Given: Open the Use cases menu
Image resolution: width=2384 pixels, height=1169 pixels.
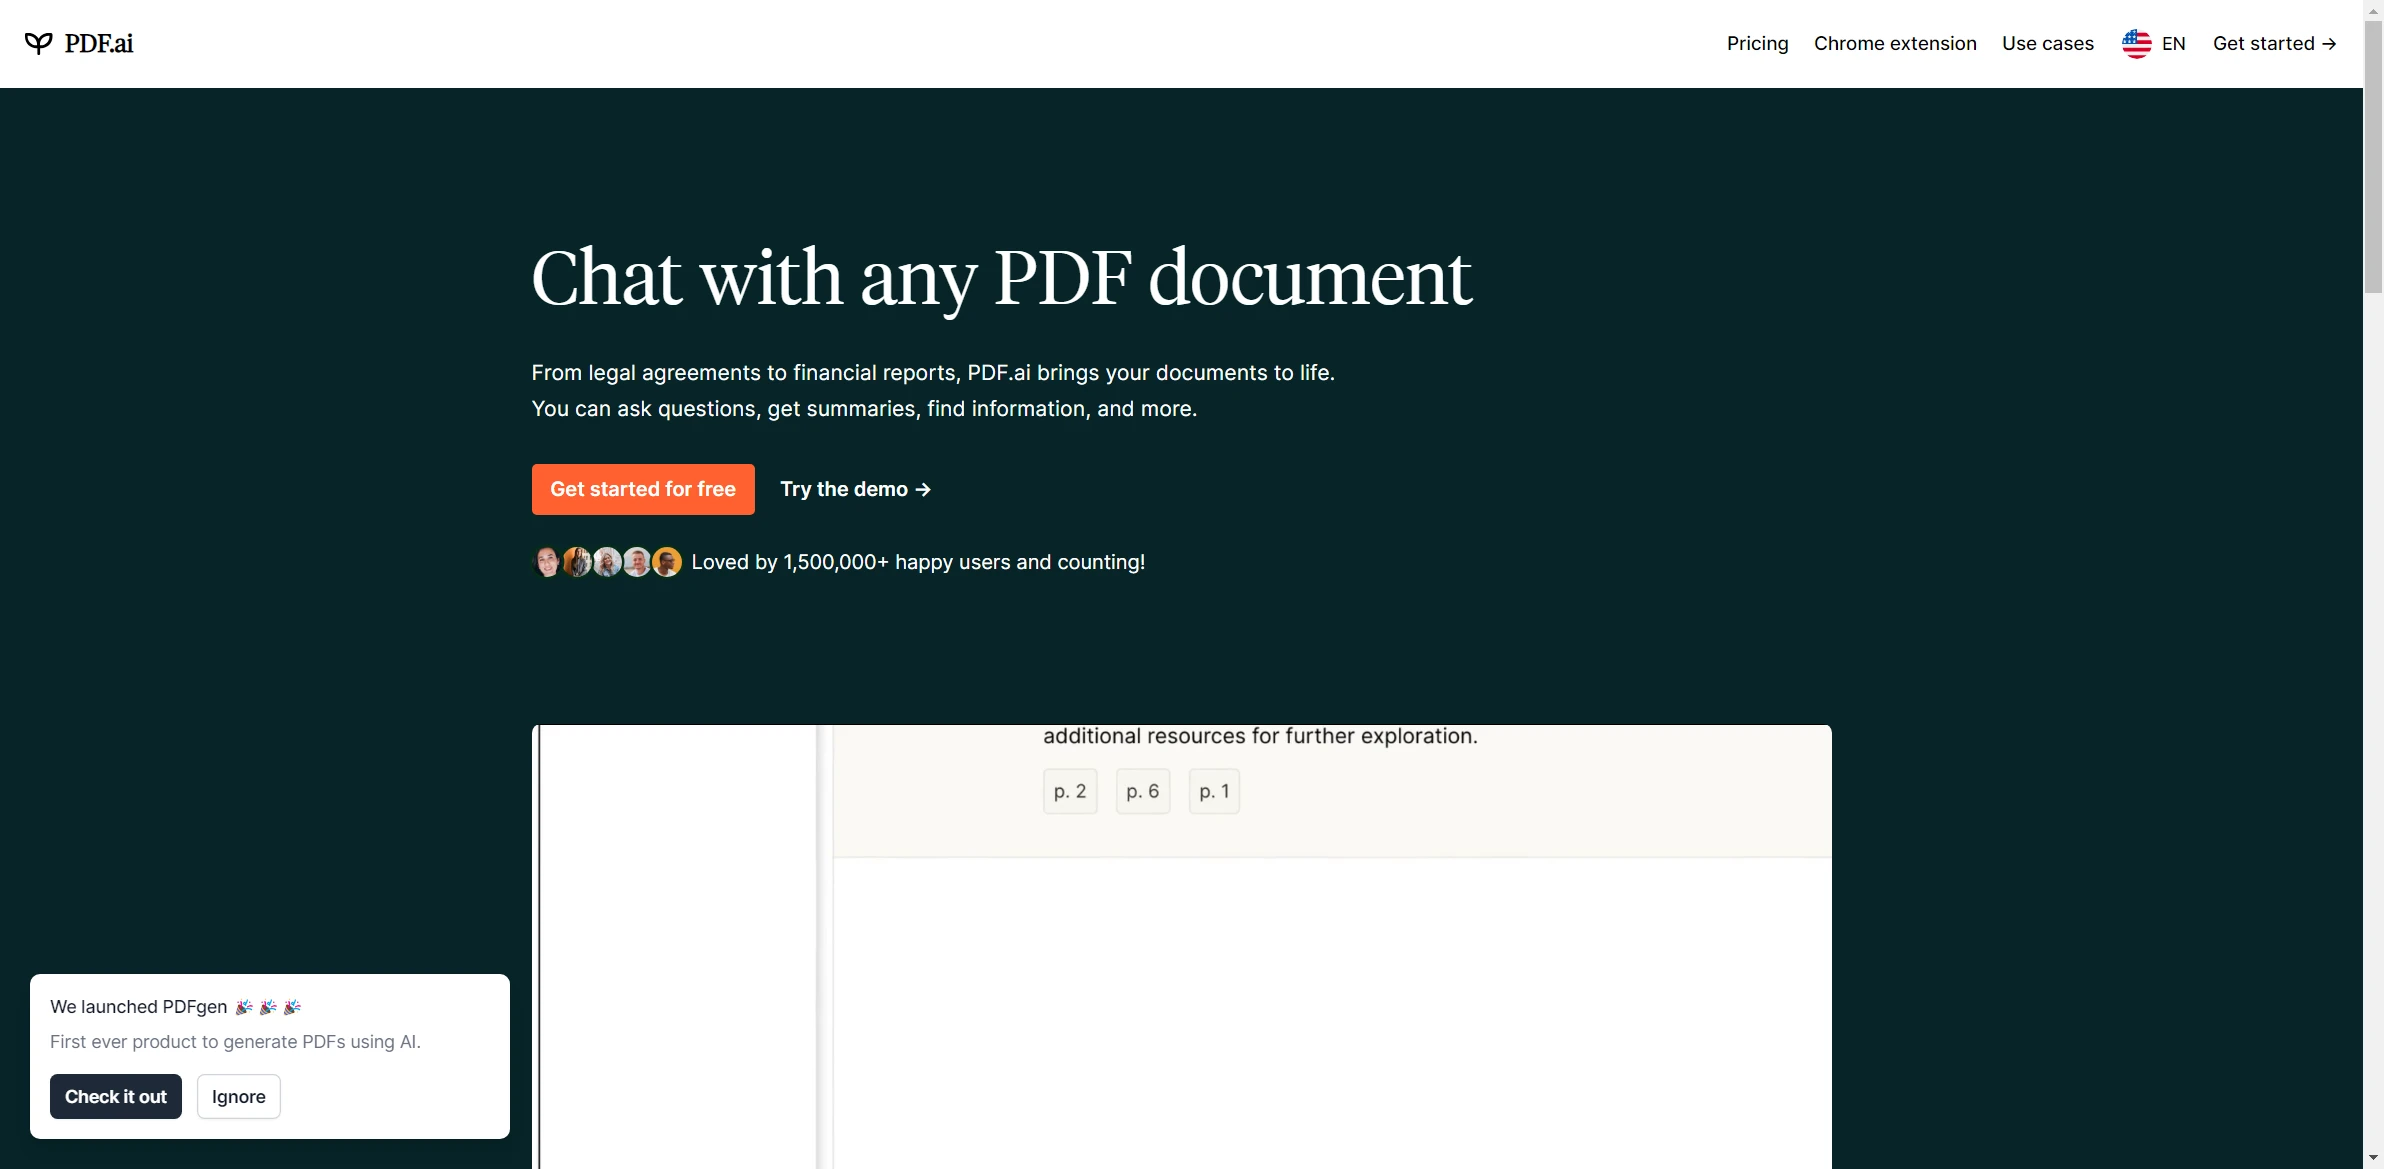Looking at the screenshot, I should point(2047,43).
